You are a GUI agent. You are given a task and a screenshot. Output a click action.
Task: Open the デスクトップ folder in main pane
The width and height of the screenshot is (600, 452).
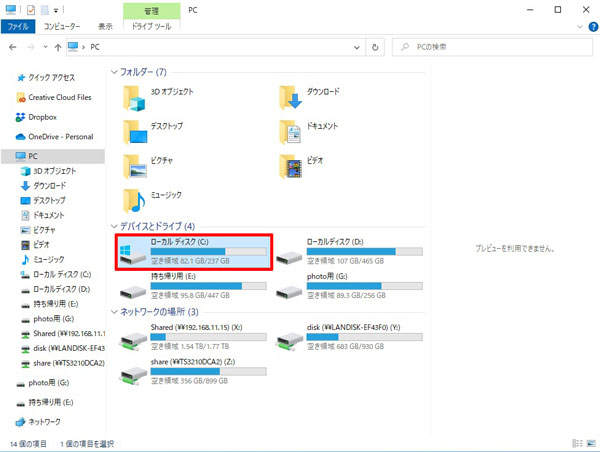coord(153,132)
